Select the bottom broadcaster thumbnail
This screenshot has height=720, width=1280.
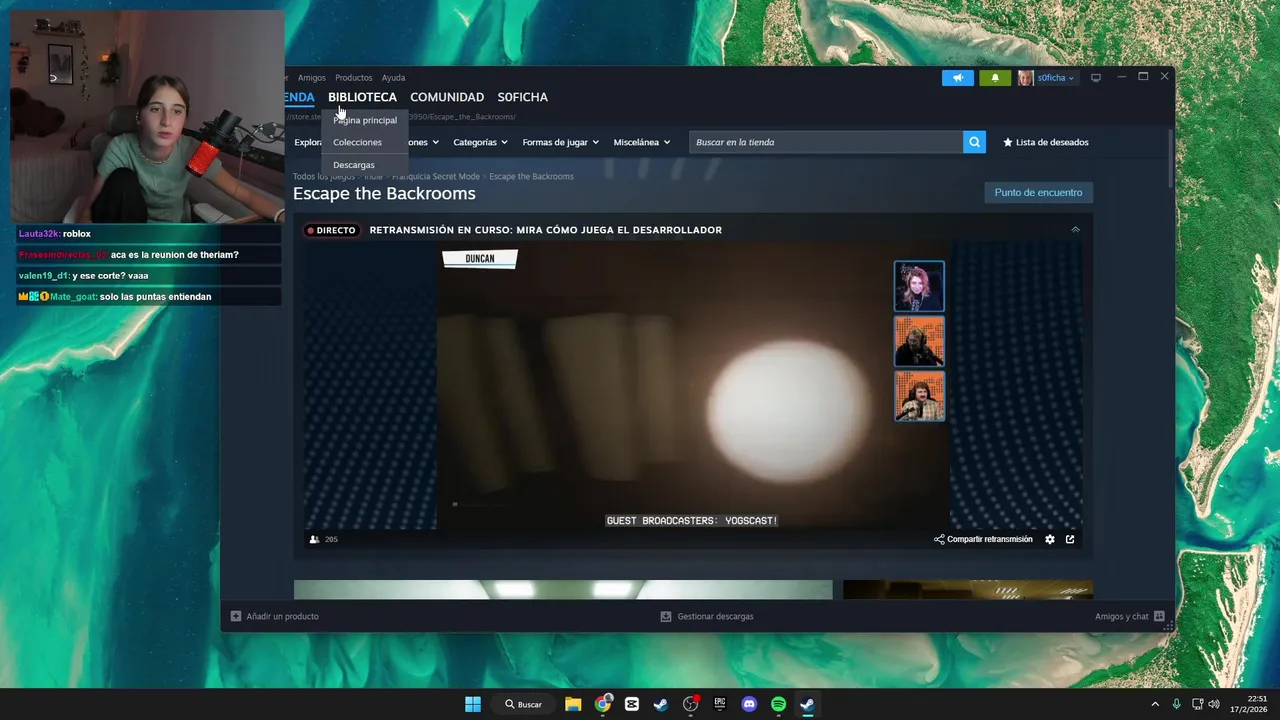point(919,396)
